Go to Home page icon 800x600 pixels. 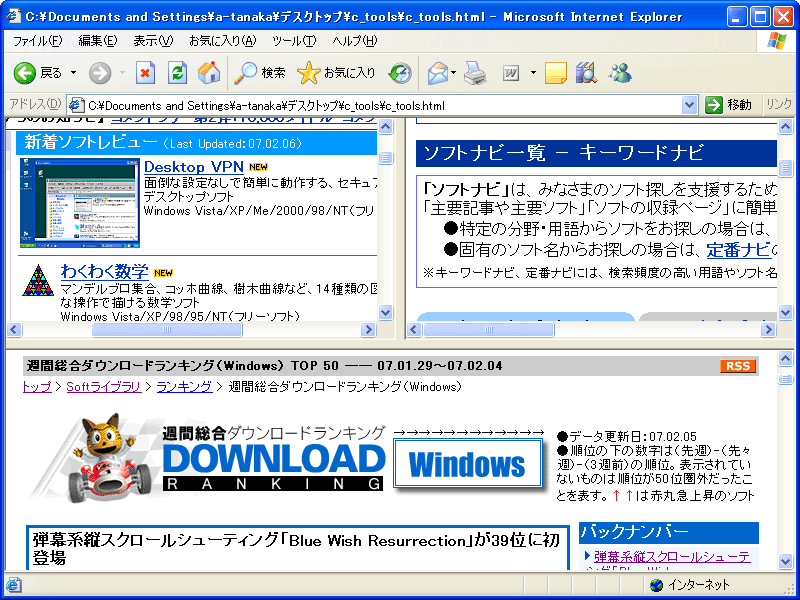tap(209, 73)
